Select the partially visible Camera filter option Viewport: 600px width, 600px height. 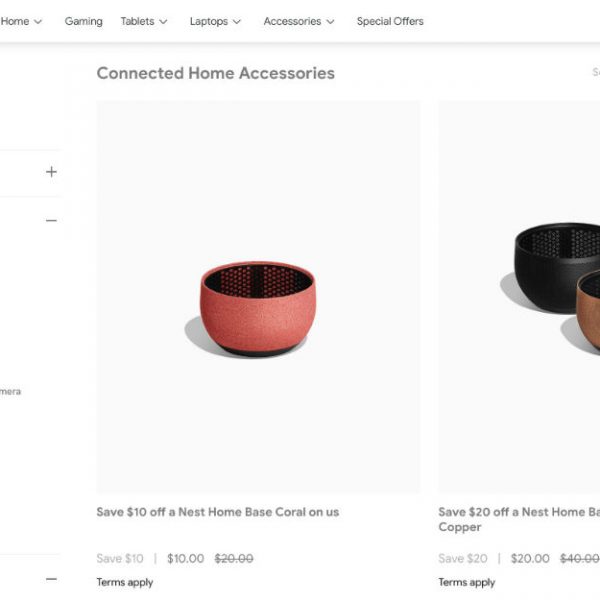coord(10,392)
